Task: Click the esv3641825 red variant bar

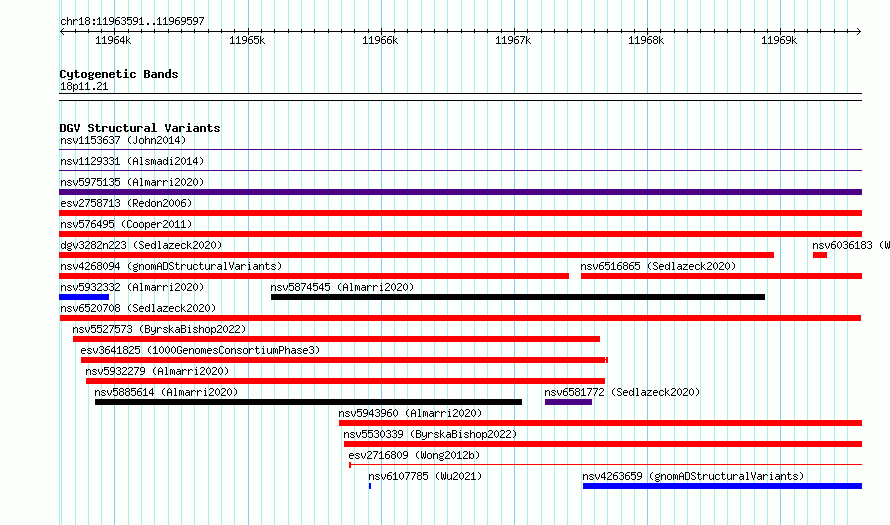Action: (344, 360)
